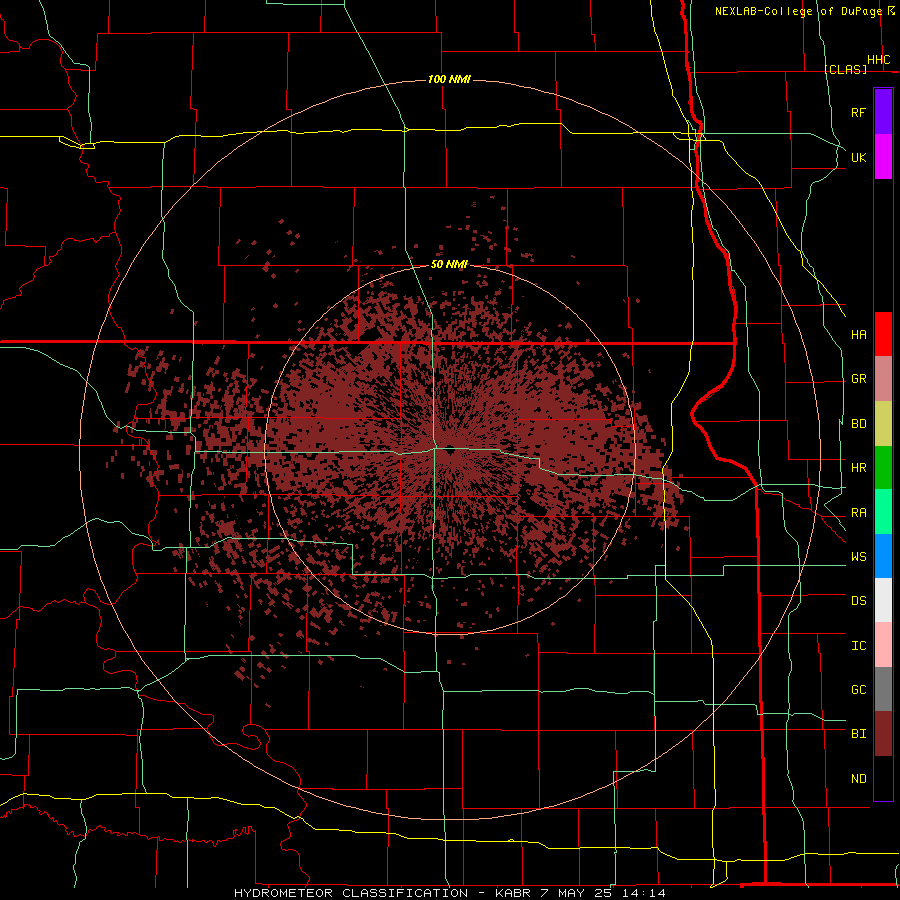Viewport: 900px width, 900px height.
Task: Click the radar site center point
Action: [x=449, y=450]
